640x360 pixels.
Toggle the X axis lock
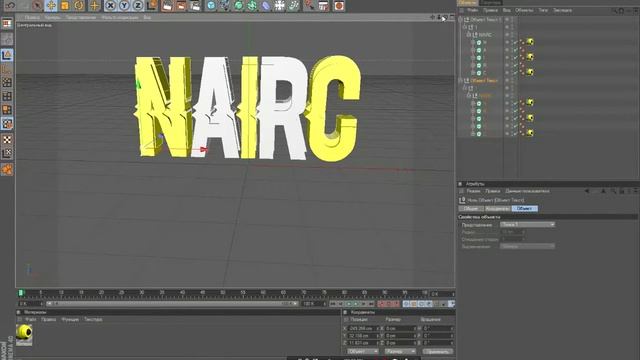[x=110, y=5]
